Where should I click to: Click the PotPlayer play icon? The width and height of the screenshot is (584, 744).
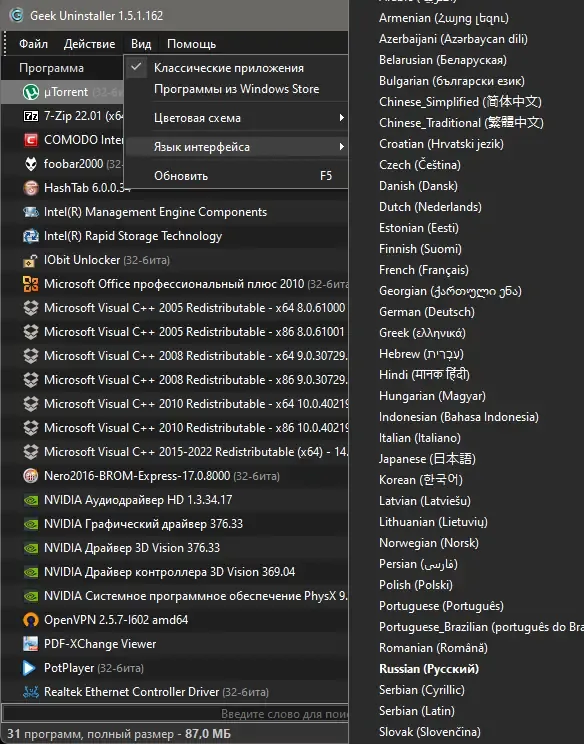(29, 668)
